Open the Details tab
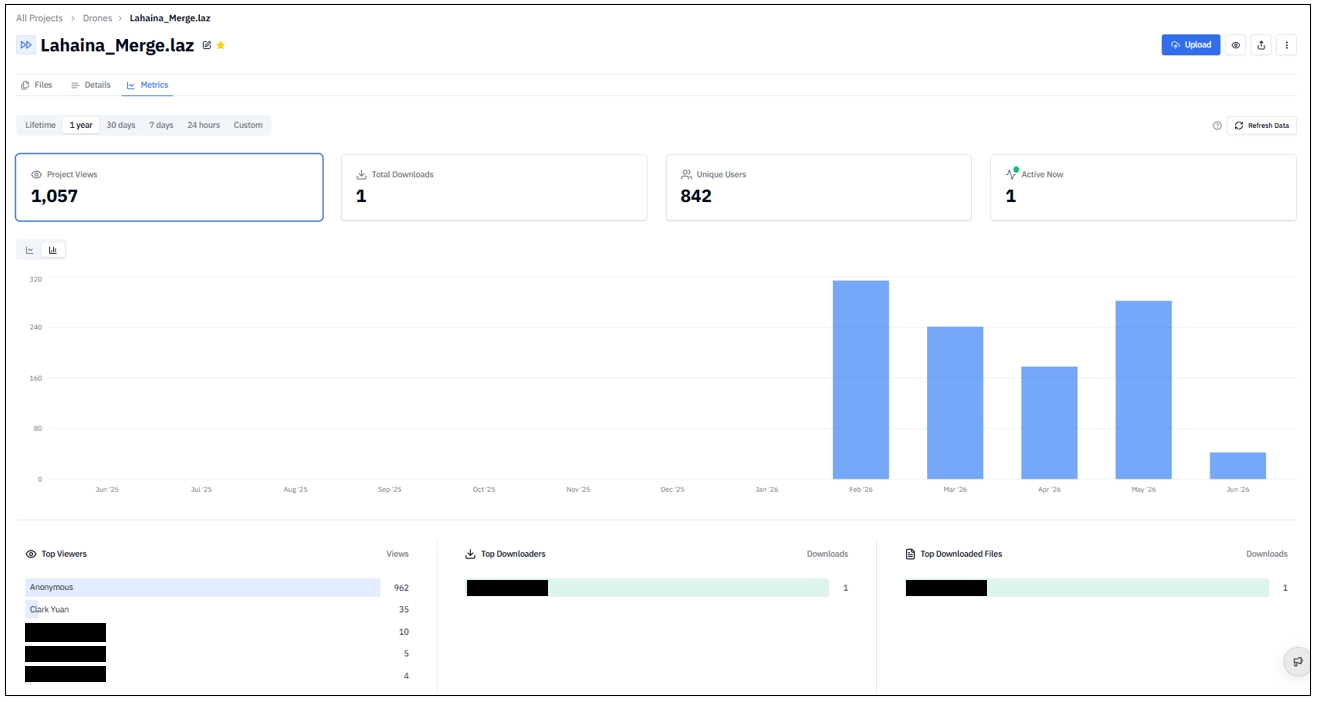This screenshot has width=1318, height=702. click(91, 85)
